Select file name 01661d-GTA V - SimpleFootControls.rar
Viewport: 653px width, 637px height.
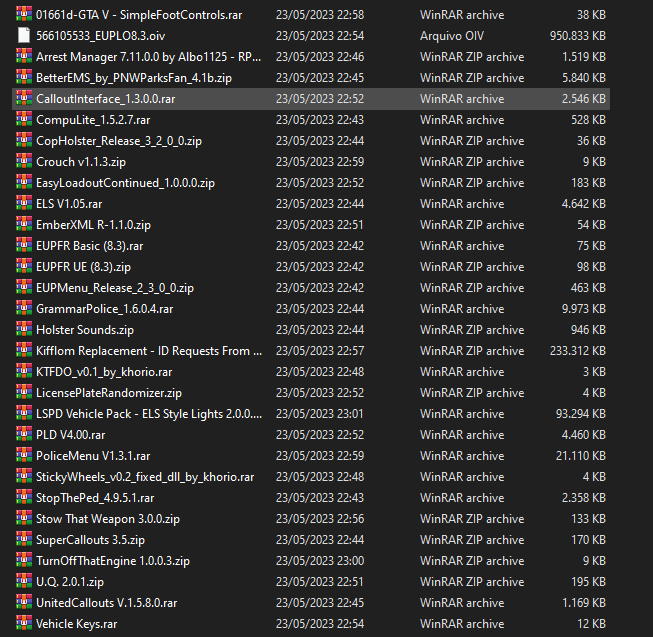[139, 15]
